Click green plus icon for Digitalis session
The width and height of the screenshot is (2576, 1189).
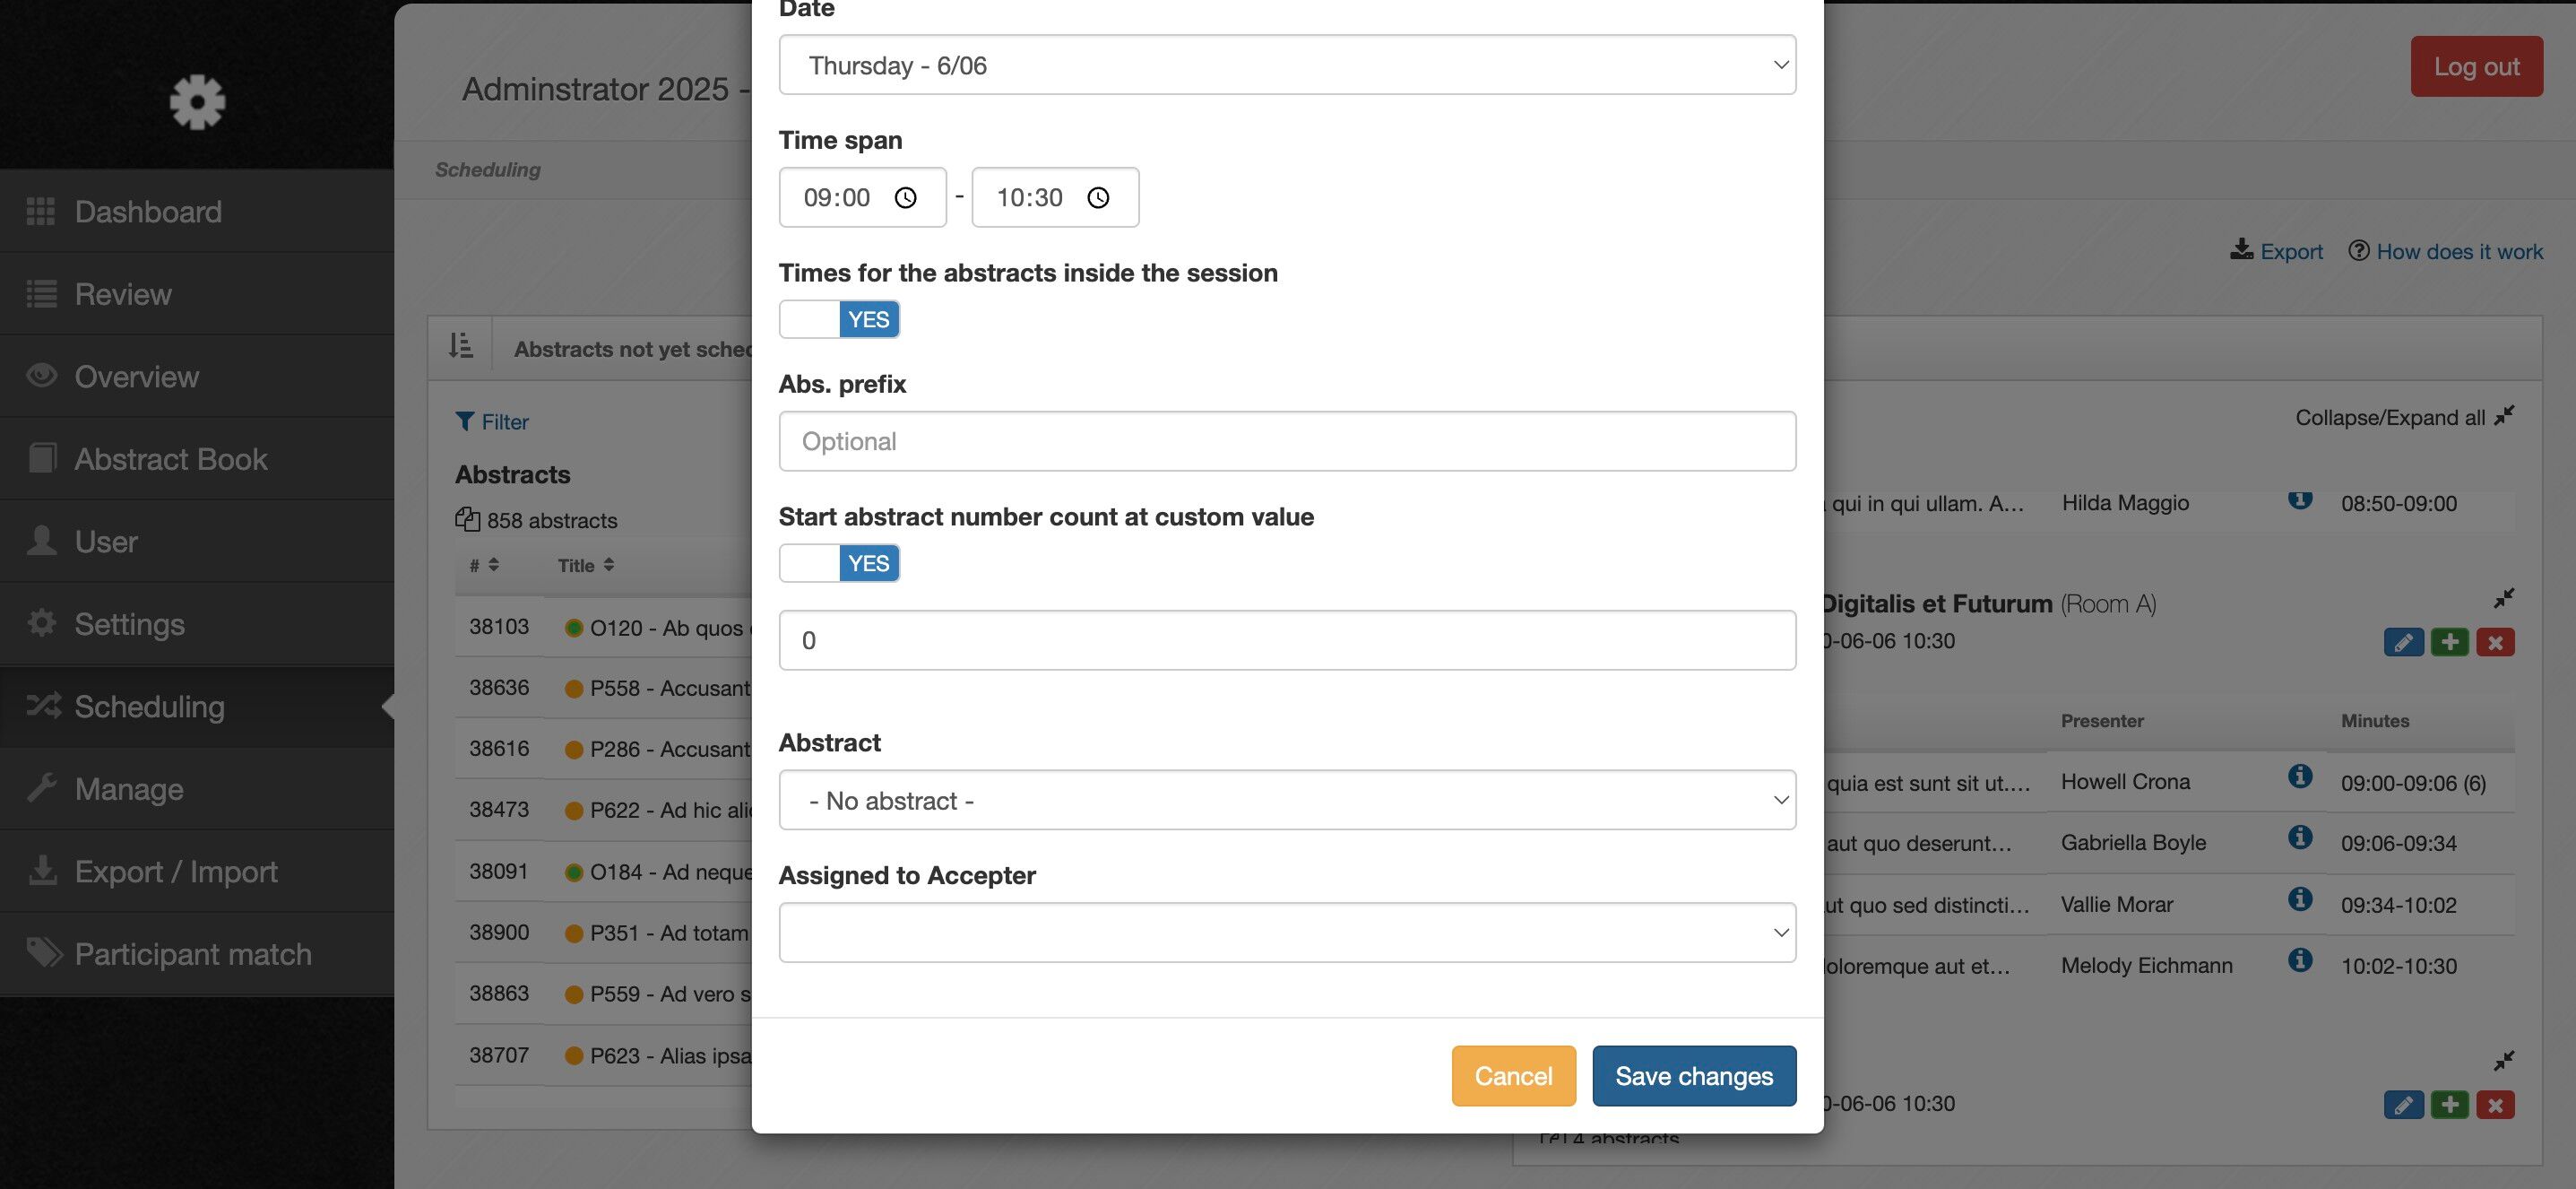[2449, 643]
